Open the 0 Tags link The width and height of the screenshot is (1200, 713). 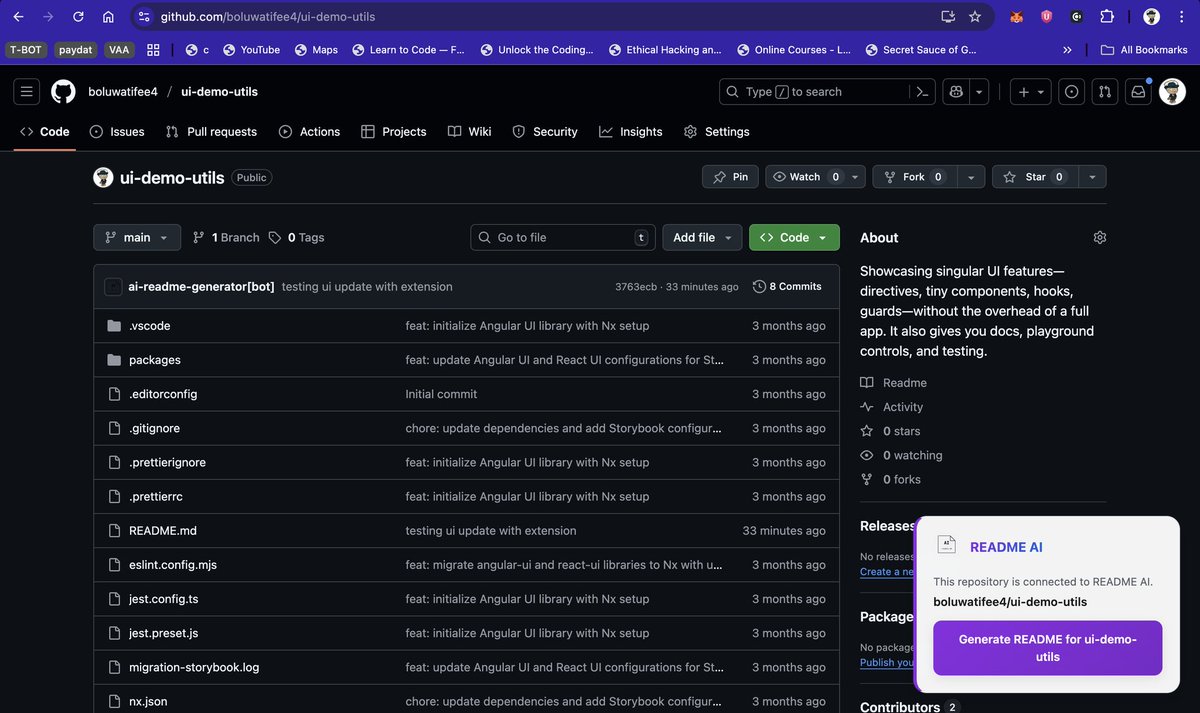click(x=297, y=237)
